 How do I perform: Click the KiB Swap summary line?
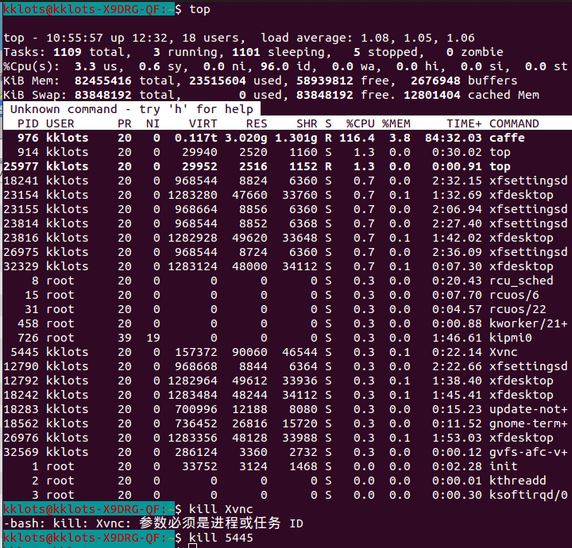pyautogui.click(x=271, y=95)
